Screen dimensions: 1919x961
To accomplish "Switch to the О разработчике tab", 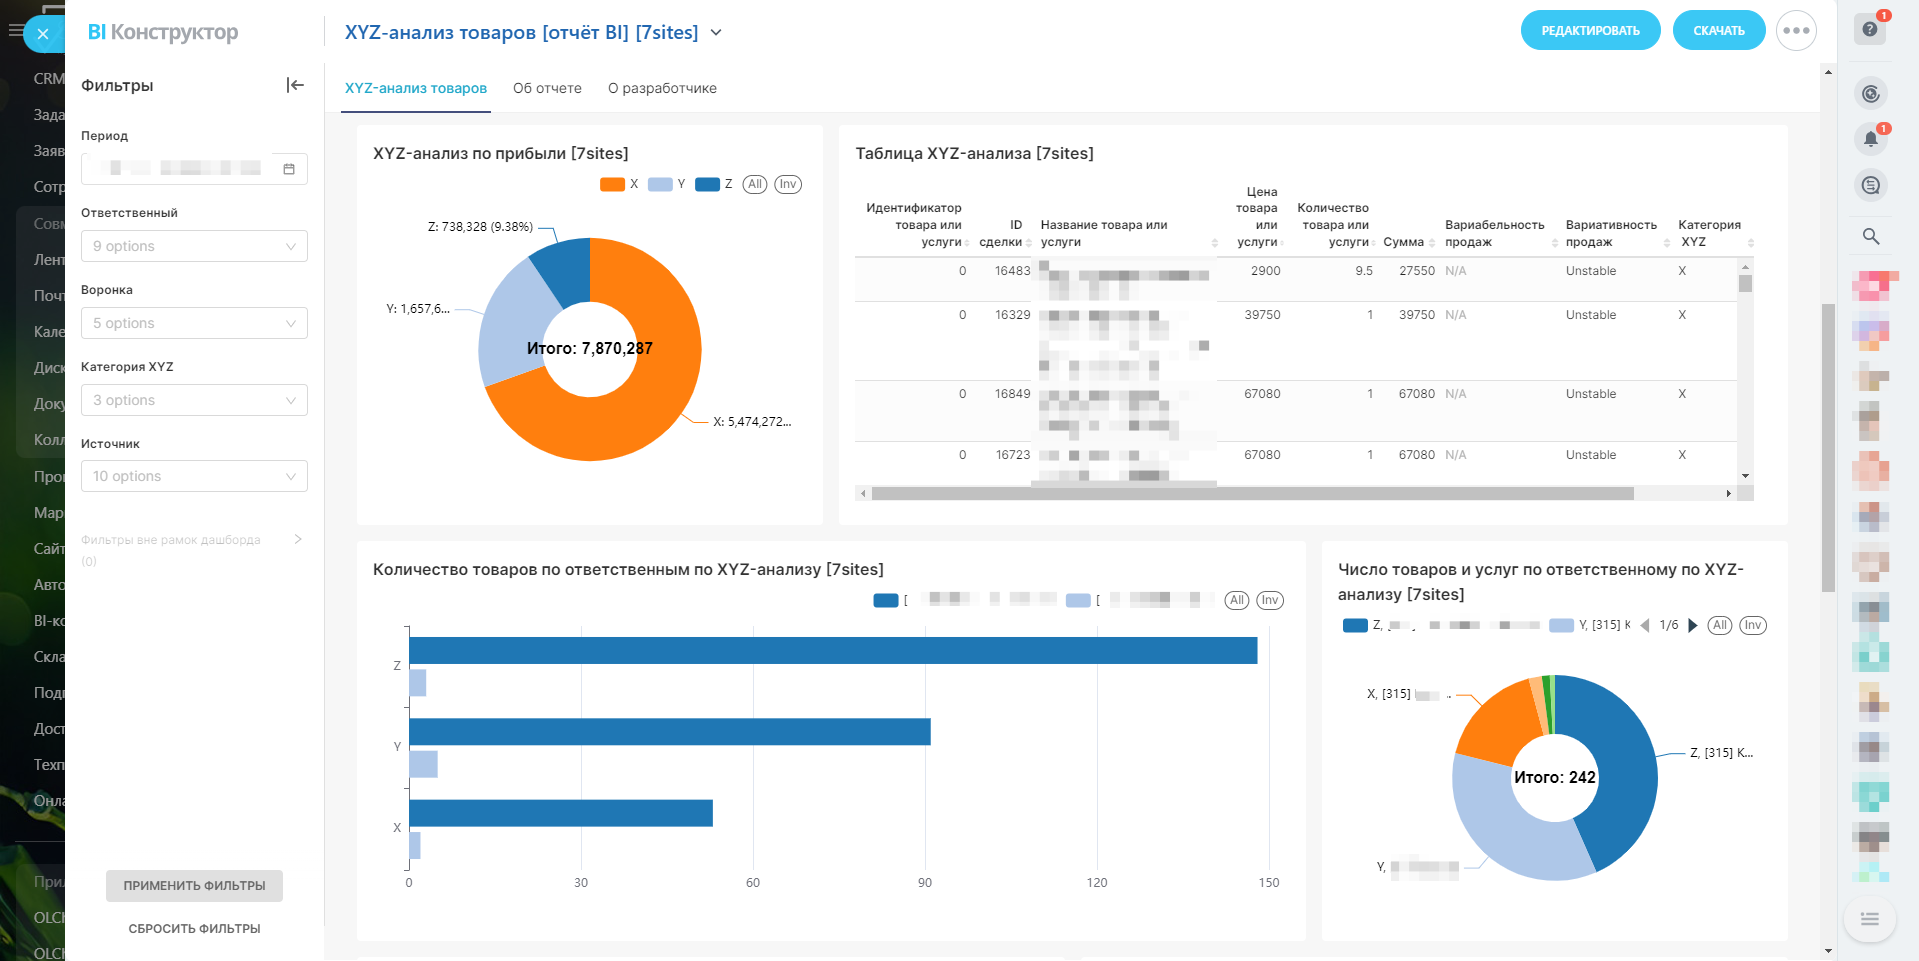I will (662, 88).
